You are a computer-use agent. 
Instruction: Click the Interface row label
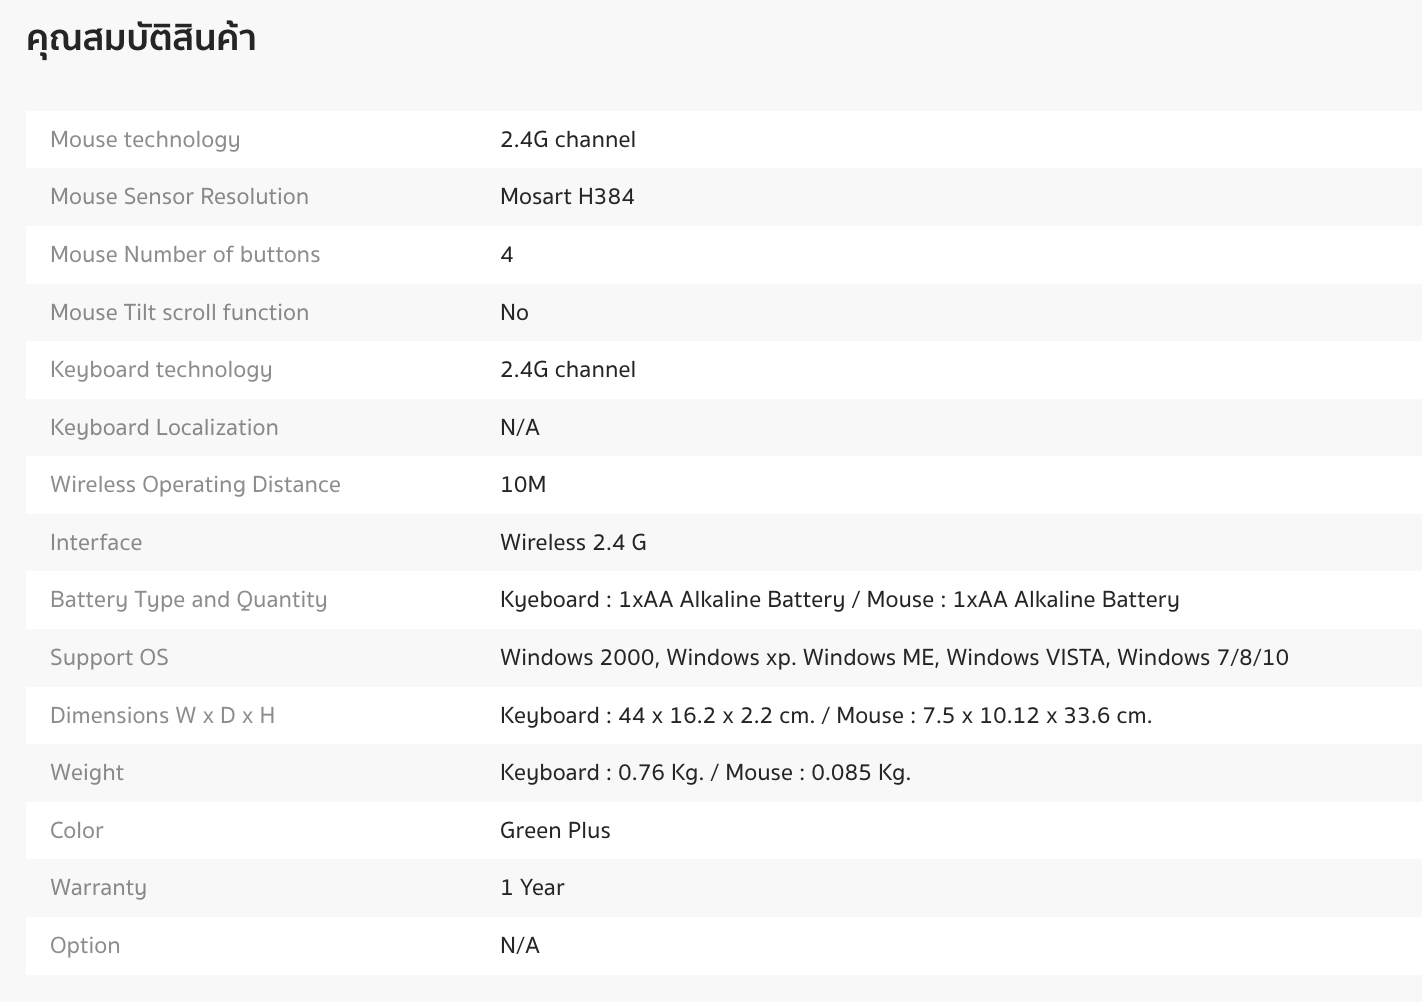96,543
